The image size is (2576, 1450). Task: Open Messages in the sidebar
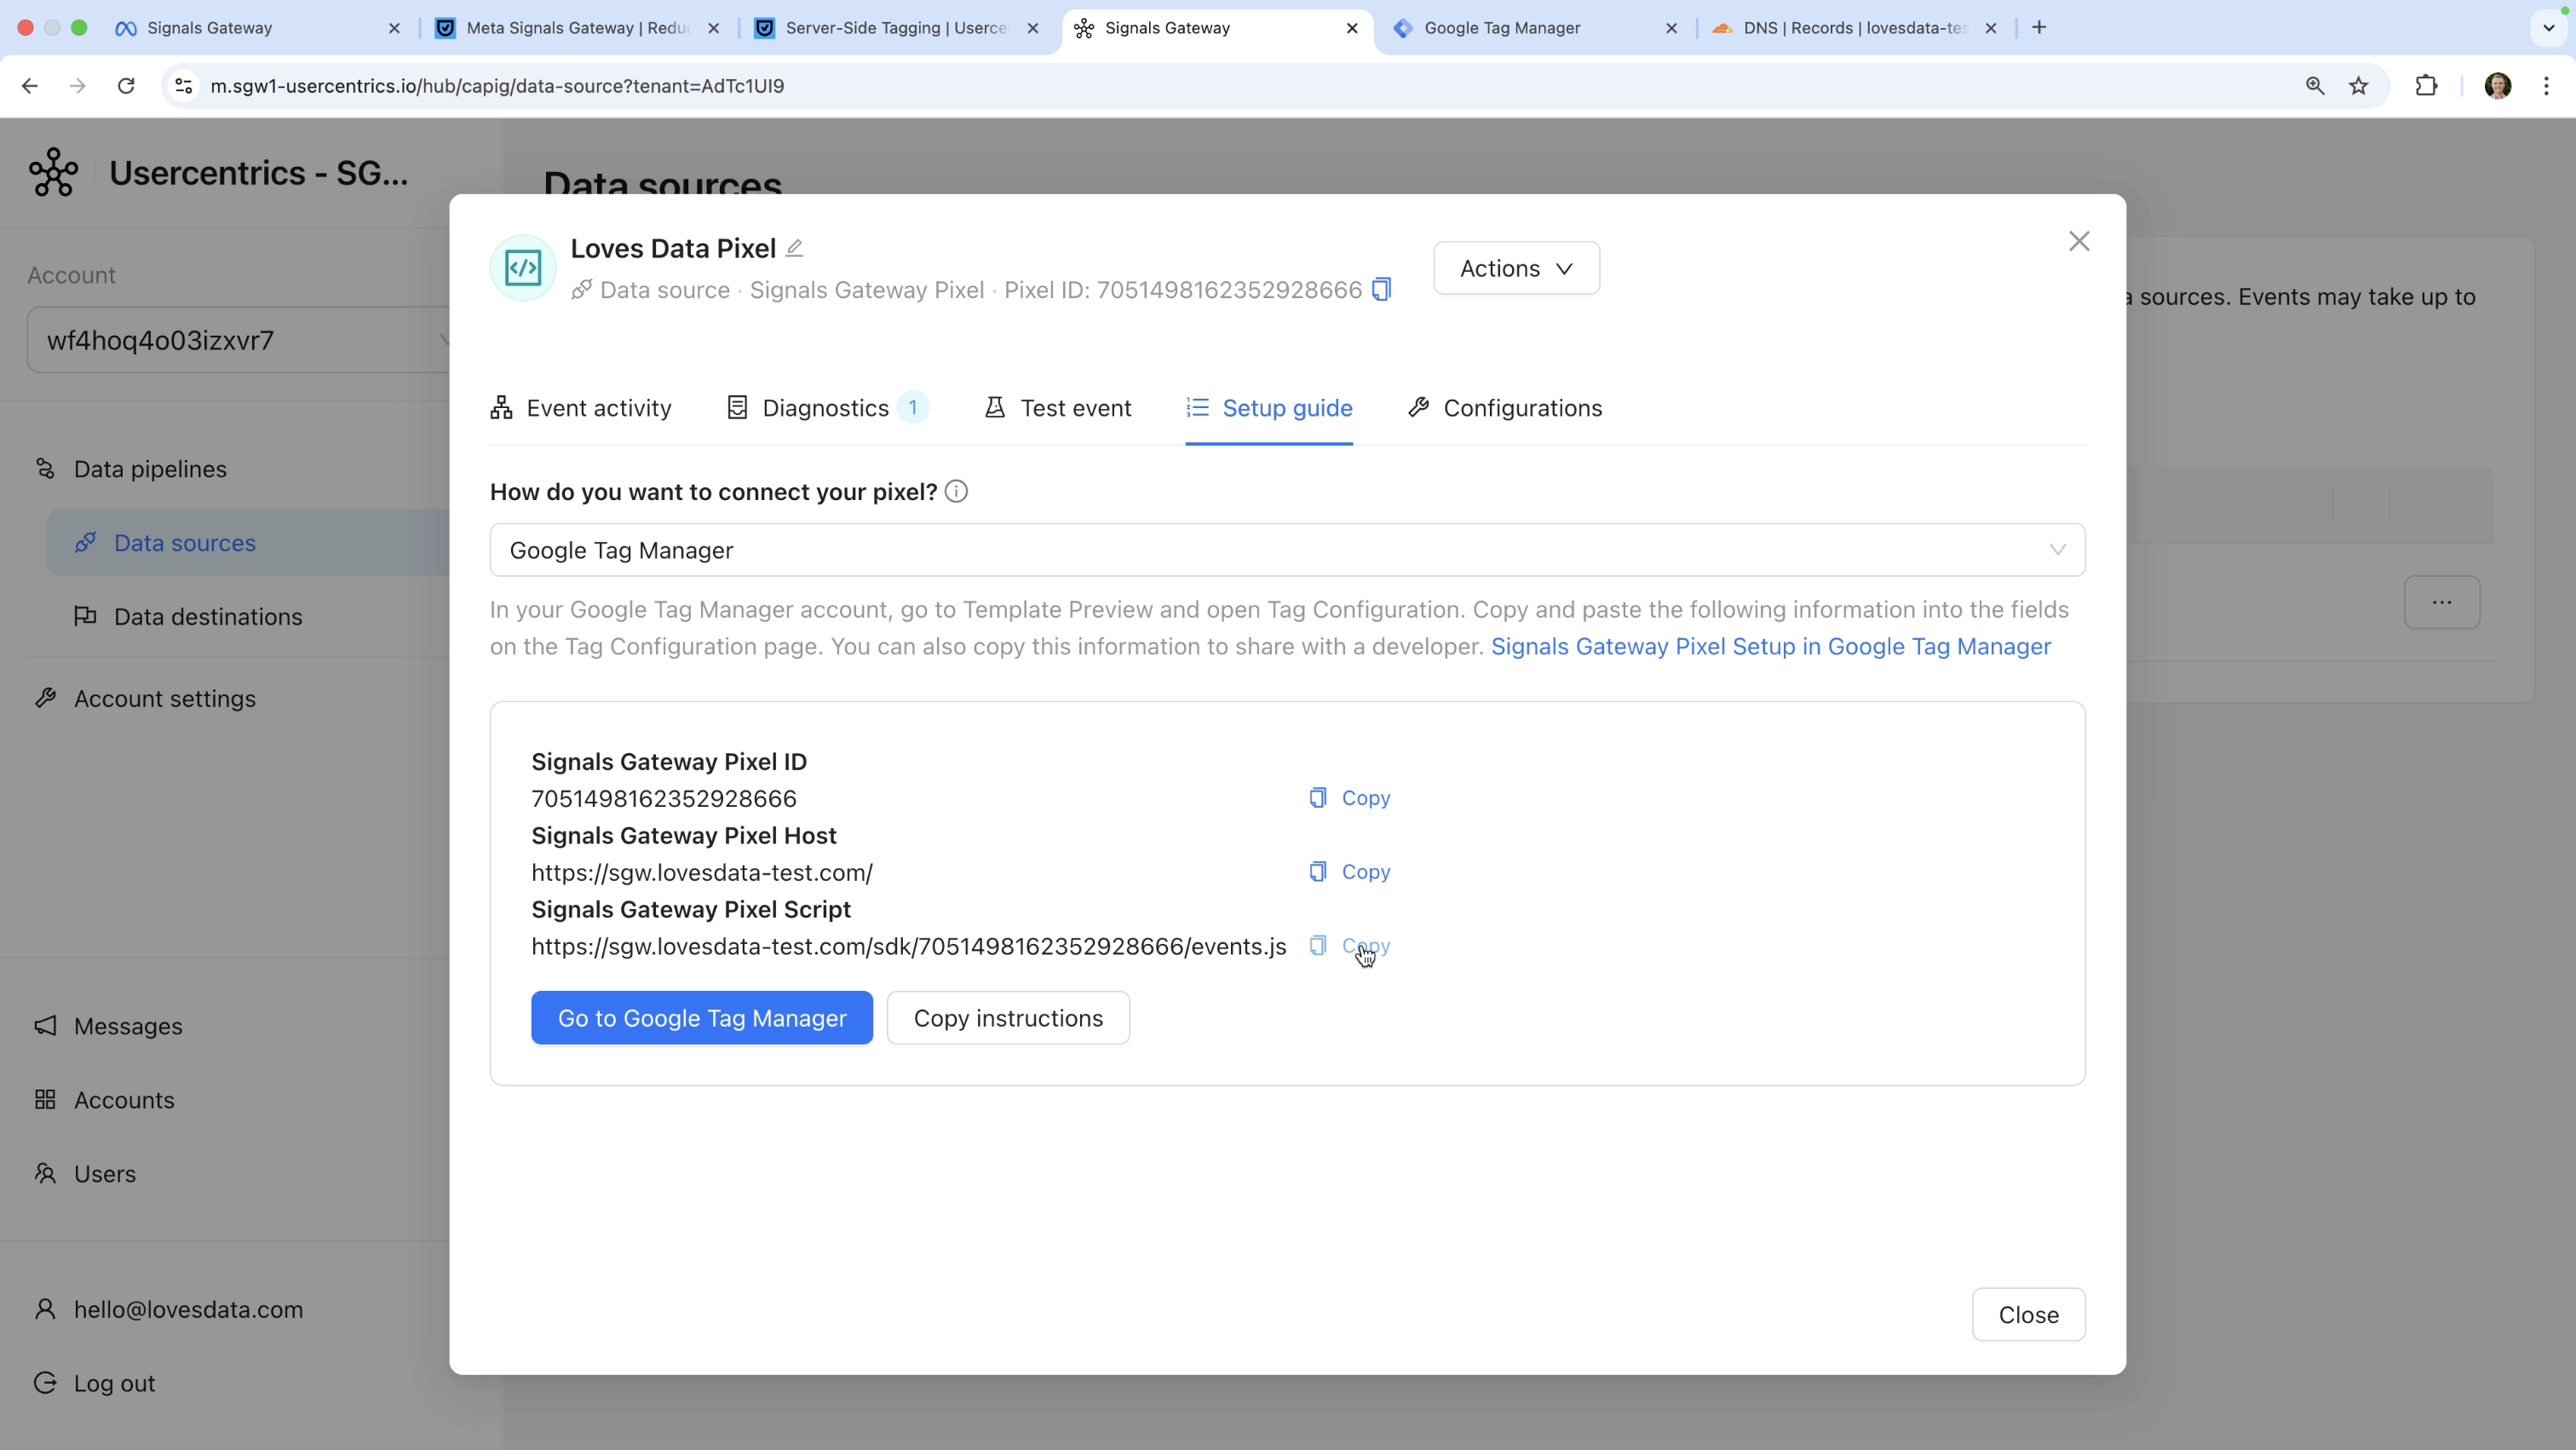point(108,1026)
